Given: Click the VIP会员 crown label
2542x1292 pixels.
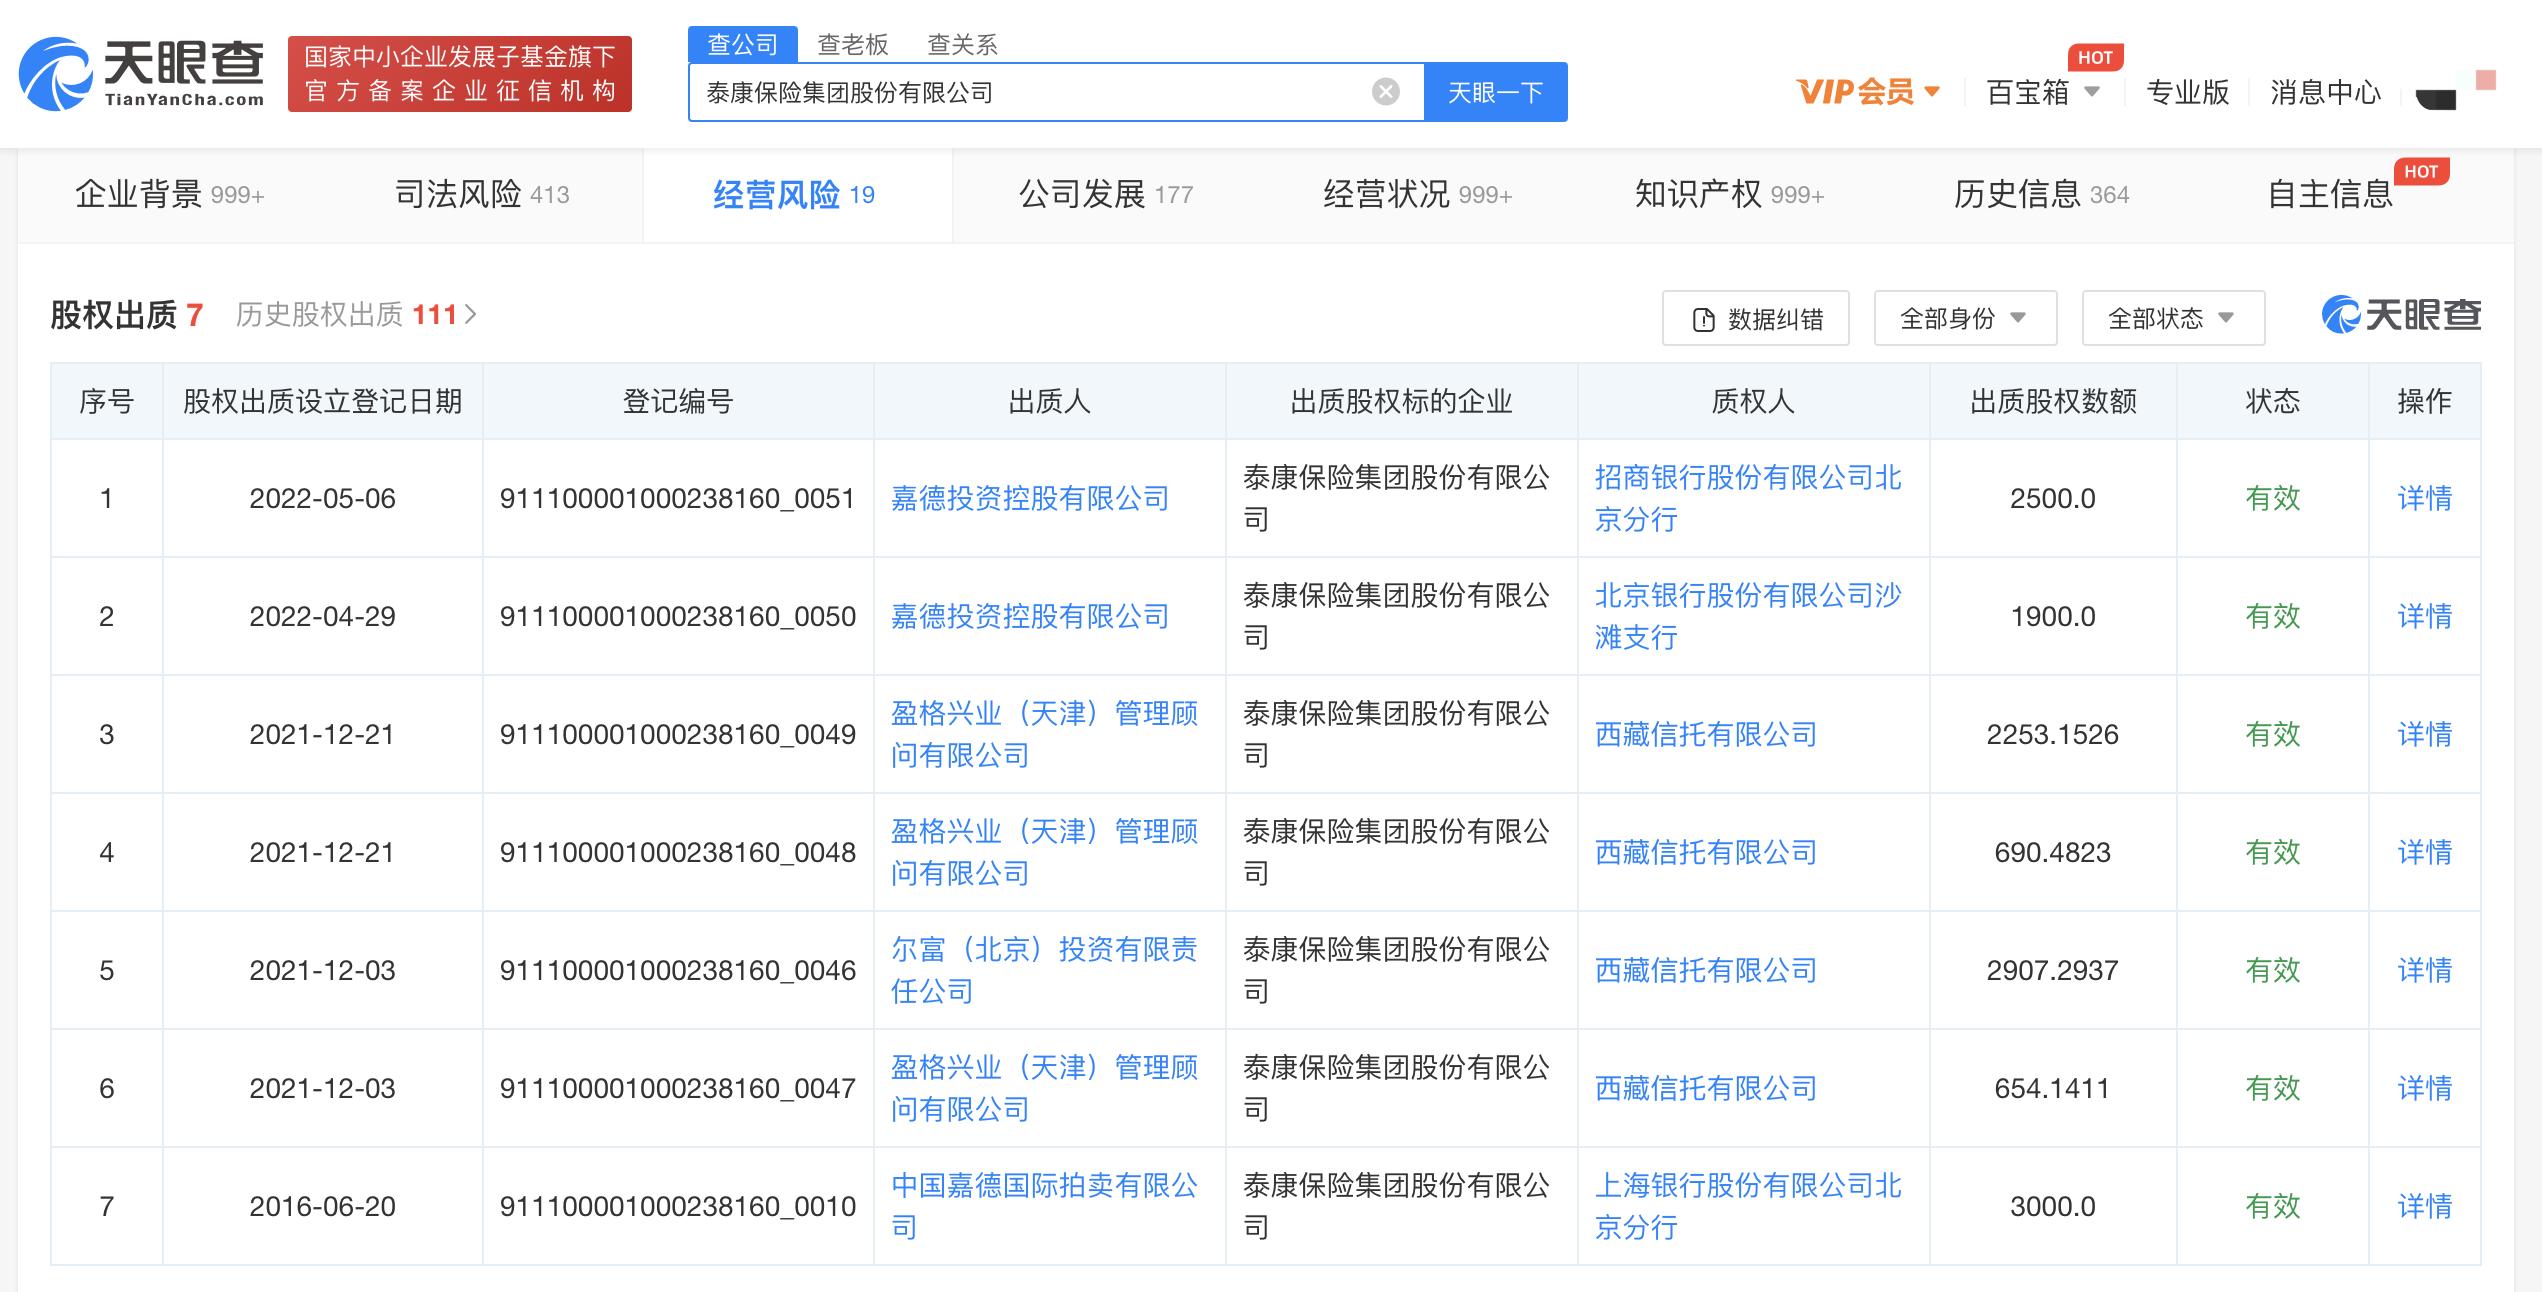Looking at the screenshot, I should pos(1860,92).
